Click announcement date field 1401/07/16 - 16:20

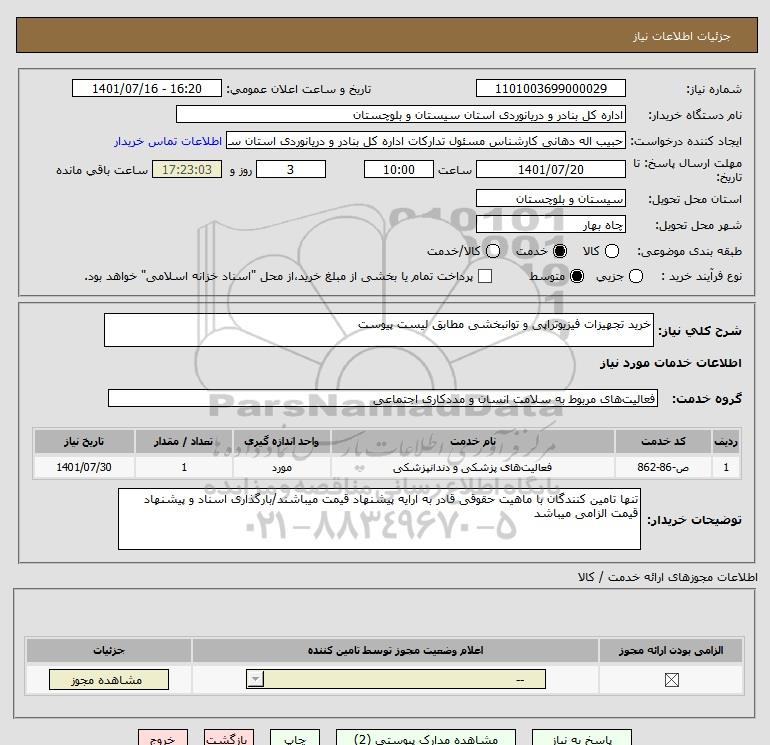tap(147, 88)
